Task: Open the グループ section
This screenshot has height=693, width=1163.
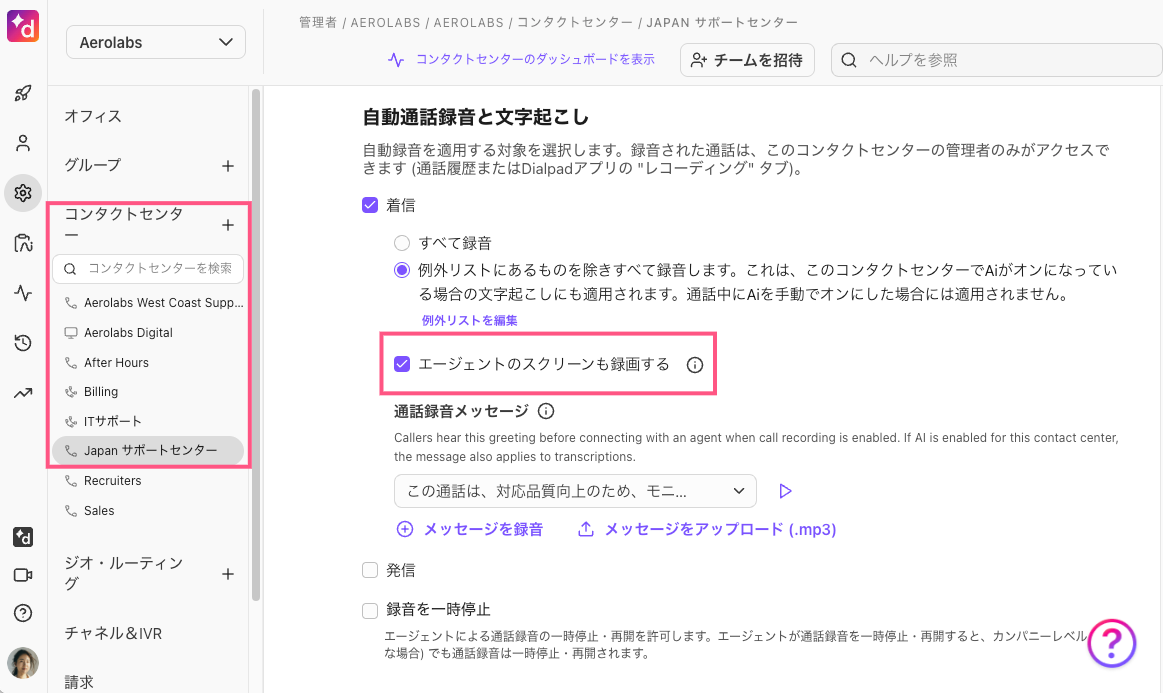Action: (x=93, y=165)
